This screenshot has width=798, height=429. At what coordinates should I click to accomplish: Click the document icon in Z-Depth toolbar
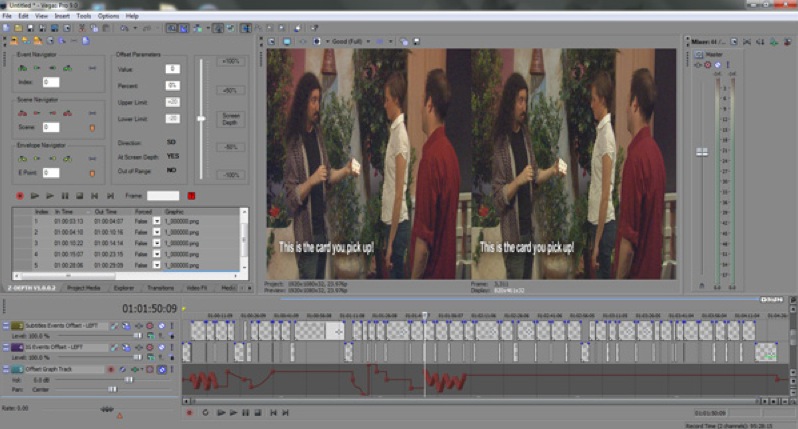[86, 41]
